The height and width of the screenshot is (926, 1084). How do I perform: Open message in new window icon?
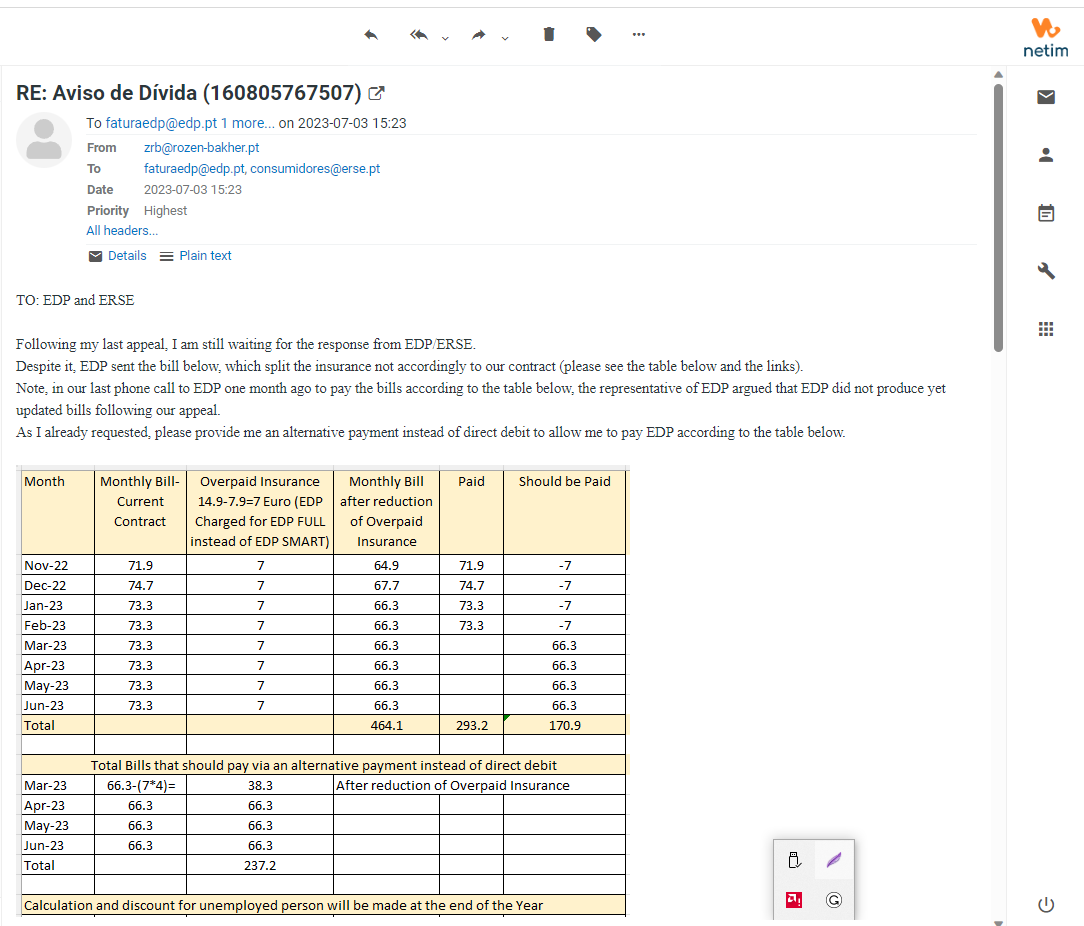pyautogui.click(x=377, y=93)
